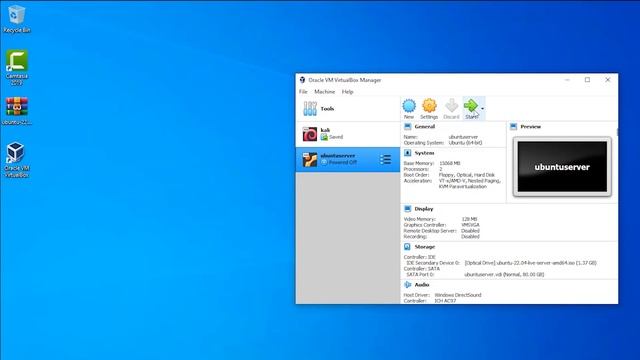Click the General section icon
Viewport: 640px width, 360px height.
tap(407, 127)
